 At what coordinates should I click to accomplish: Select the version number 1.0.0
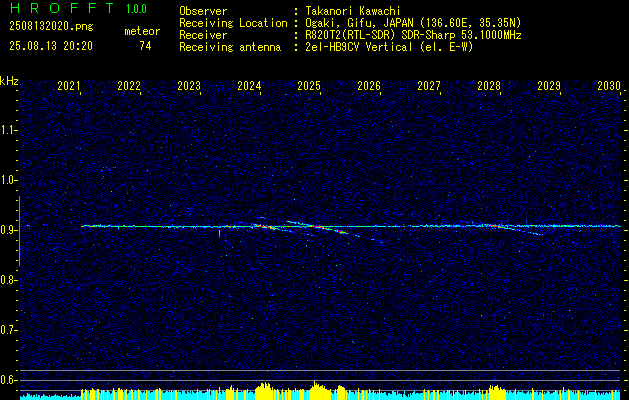136,9
